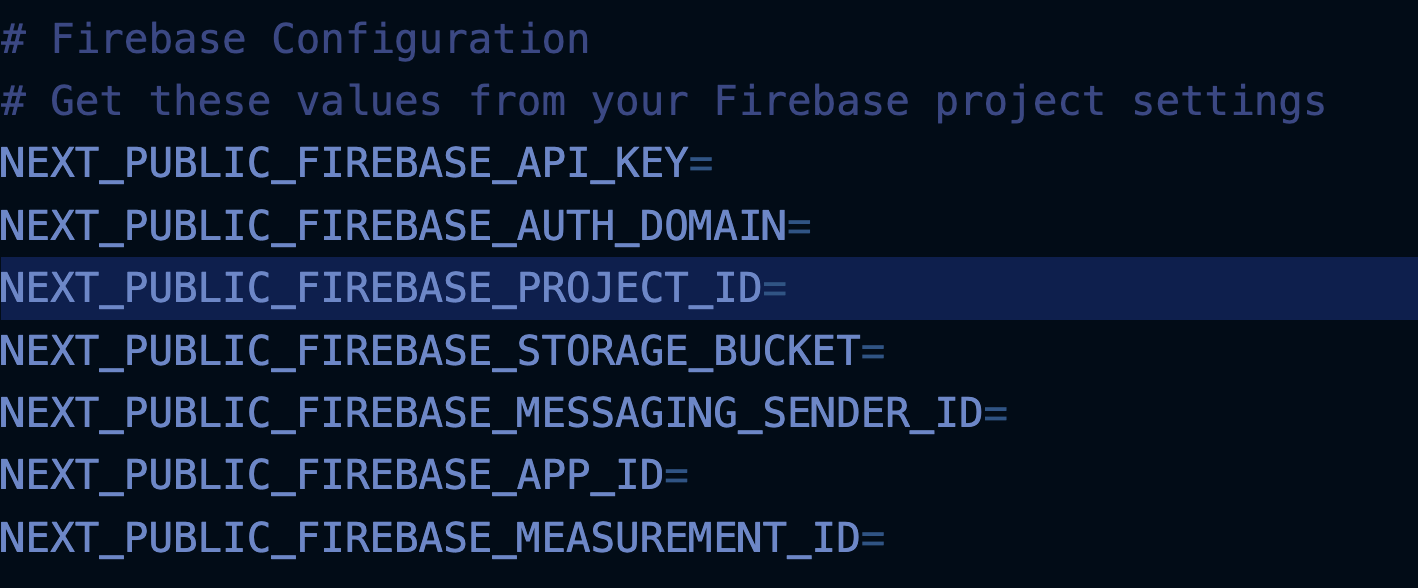Viewport: 1418px width, 588px height.
Task: Click the NEXT_PUBLIC_FIREBASE_APP_ID variable name
Action: 332,475
